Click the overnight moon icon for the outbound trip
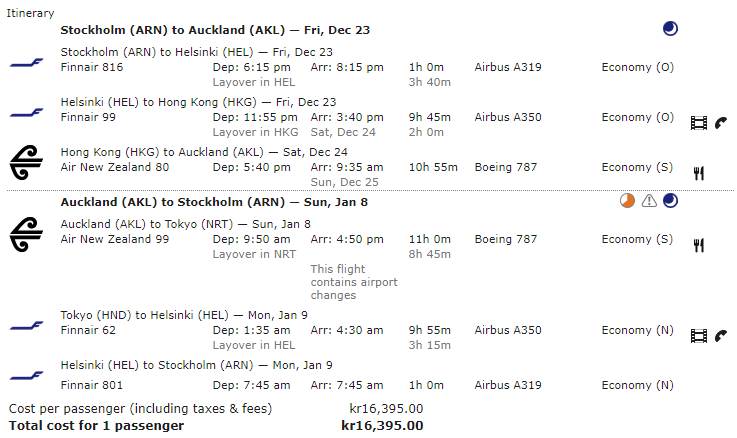The width and height of the screenshot is (737, 438). [670, 29]
